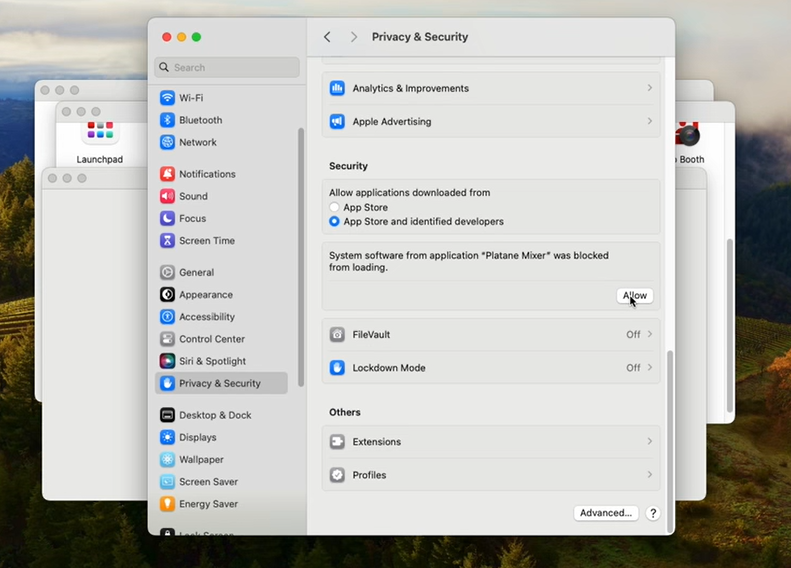This screenshot has height=568, width=791.
Task: Click the Screen Time label
Action: pos(207,241)
